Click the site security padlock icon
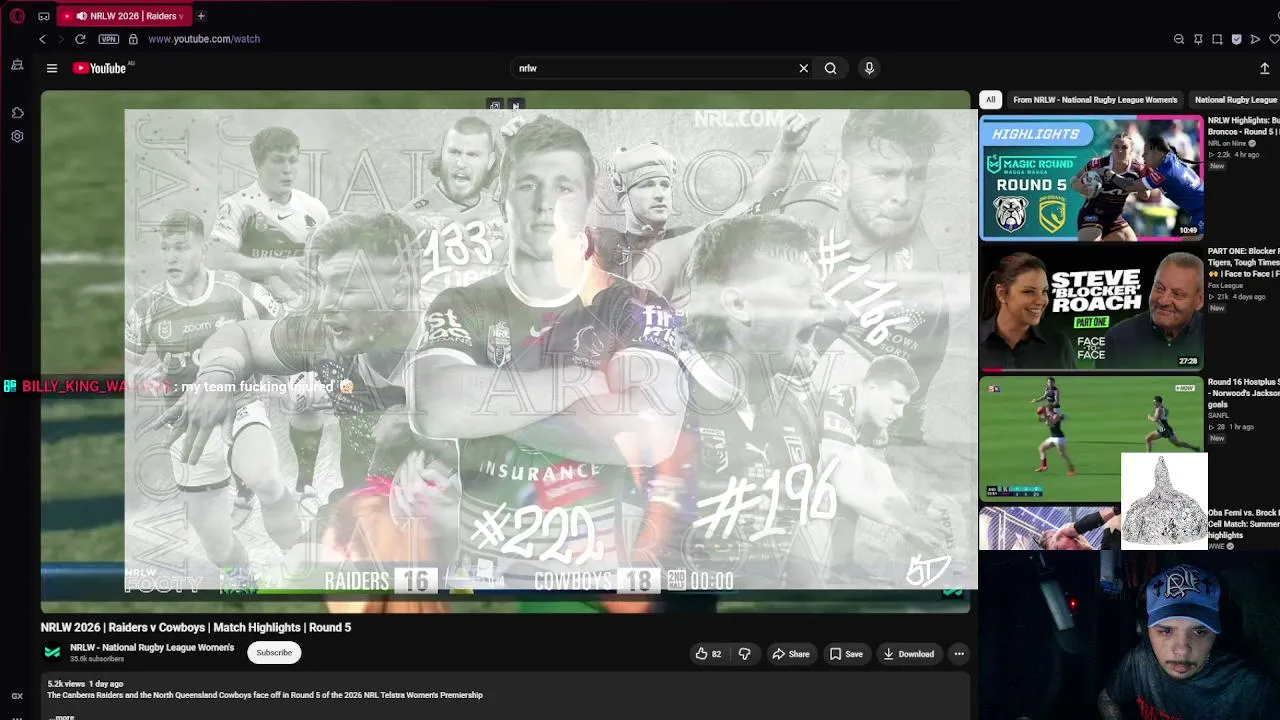The image size is (1280, 720). coord(133,39)
